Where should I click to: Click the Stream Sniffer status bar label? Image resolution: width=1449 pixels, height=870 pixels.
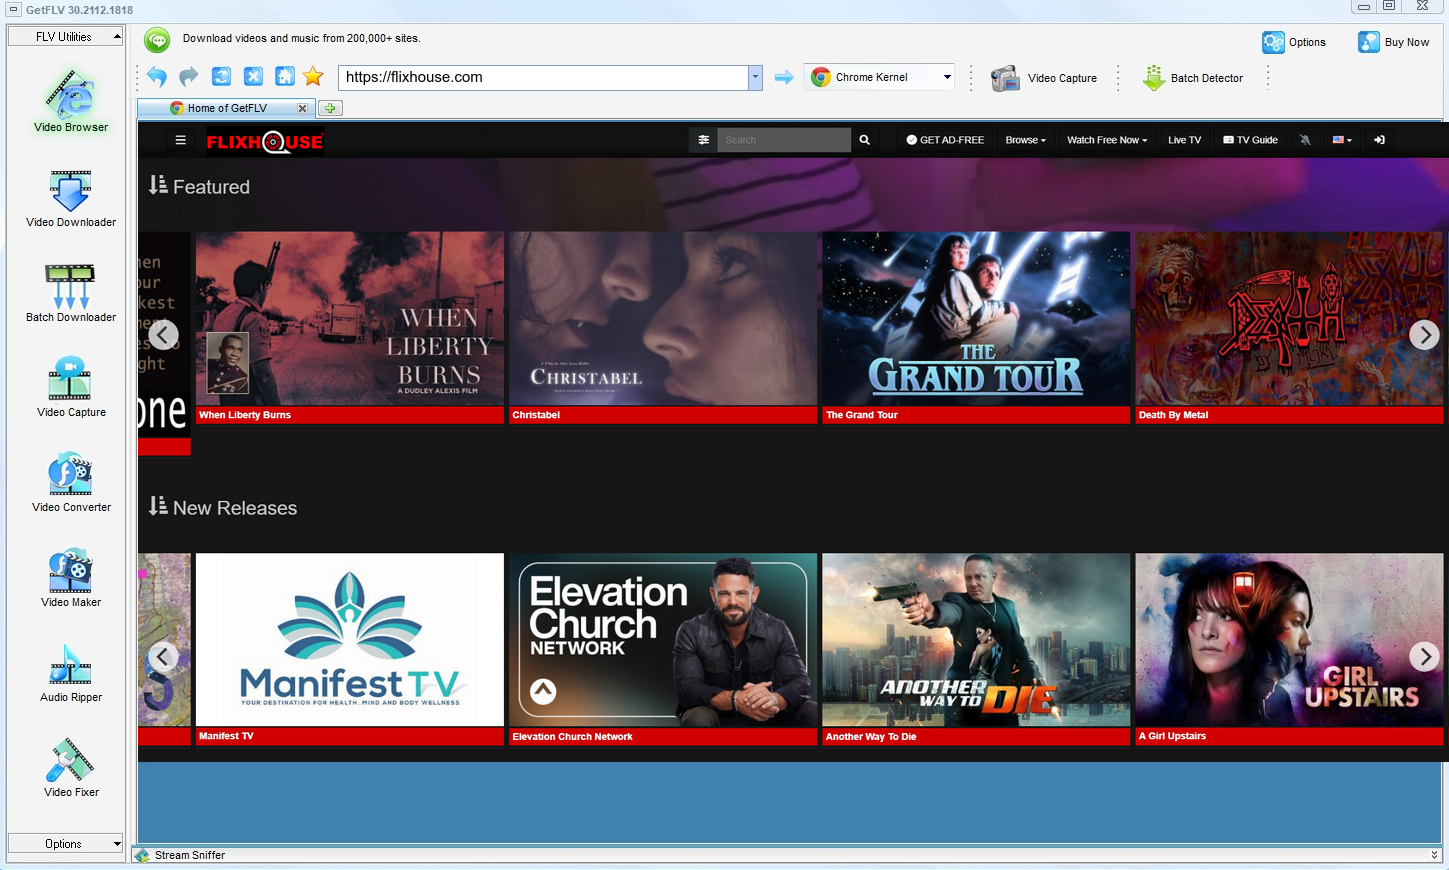pos(189,855)
